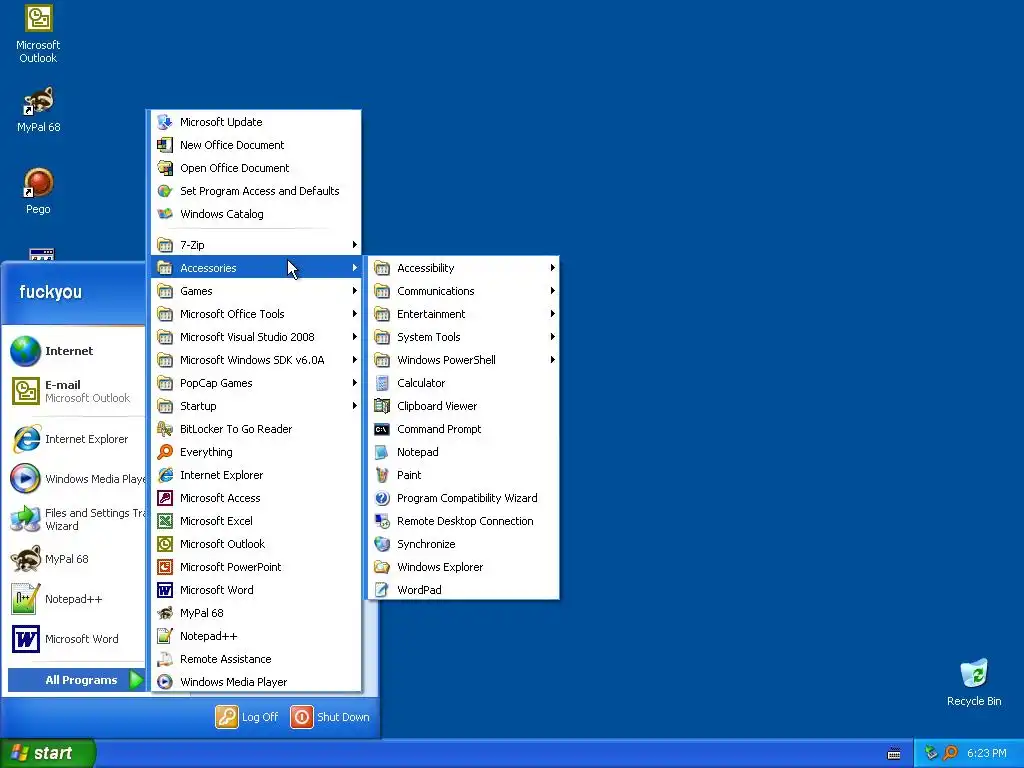Launch the Microsoft Excel icon
The width and height of the screenshot is (1024, 768).
[165, 521]
